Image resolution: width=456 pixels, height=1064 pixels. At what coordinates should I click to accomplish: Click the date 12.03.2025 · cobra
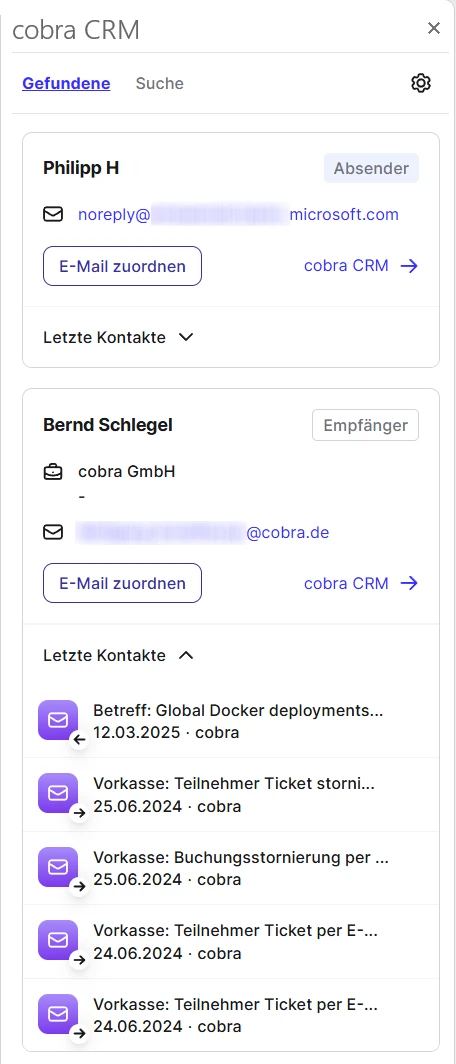pyautogui.click(x=166, y=734)
